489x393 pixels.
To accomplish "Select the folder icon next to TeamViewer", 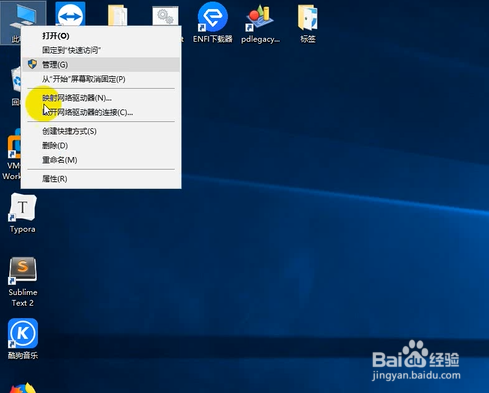I will tap(117, 15).
